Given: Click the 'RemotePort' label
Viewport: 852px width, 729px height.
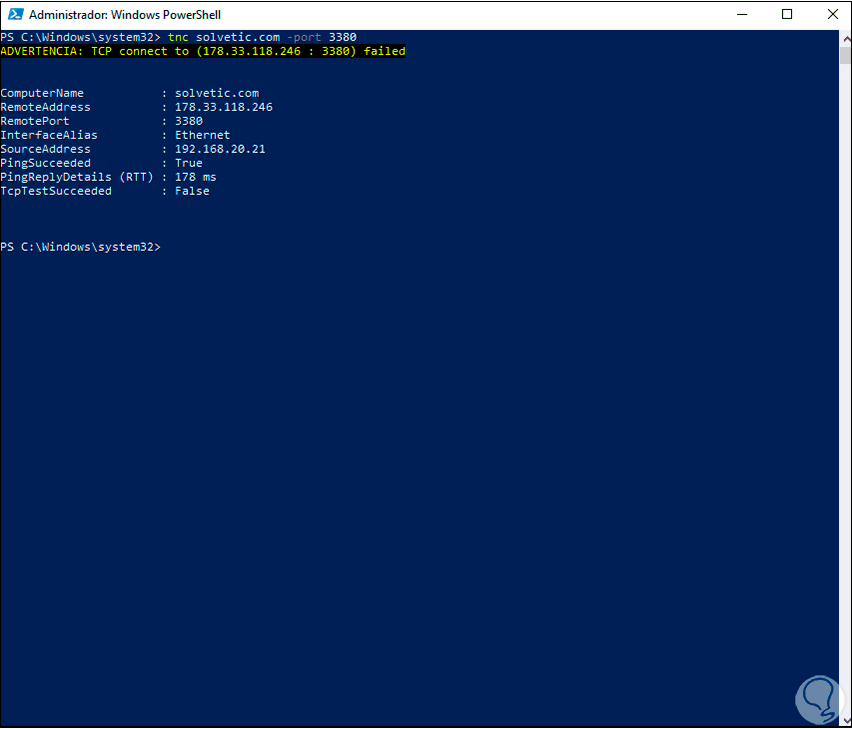Looking at the screenshot, I should click(35, 121).
